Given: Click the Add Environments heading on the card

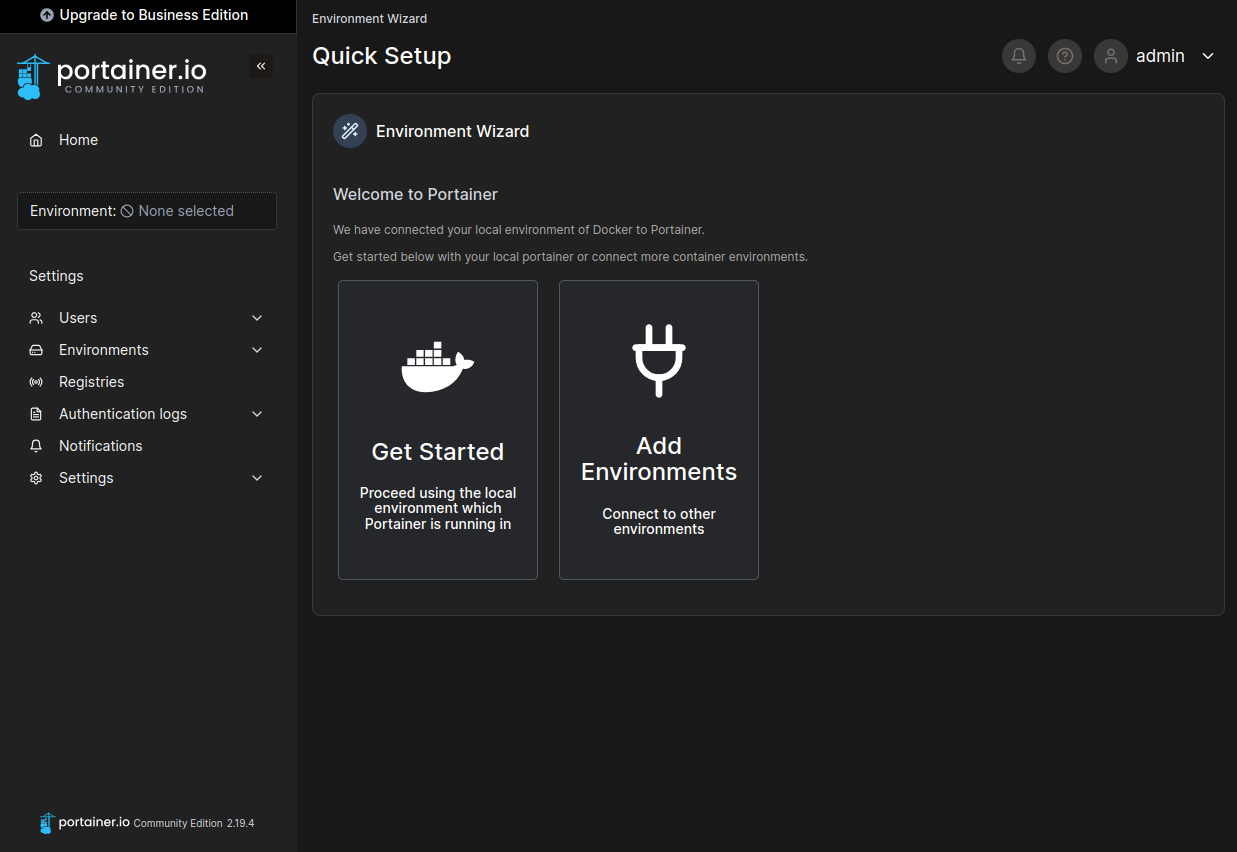Looking at the screenshot, I should [659, 459].
